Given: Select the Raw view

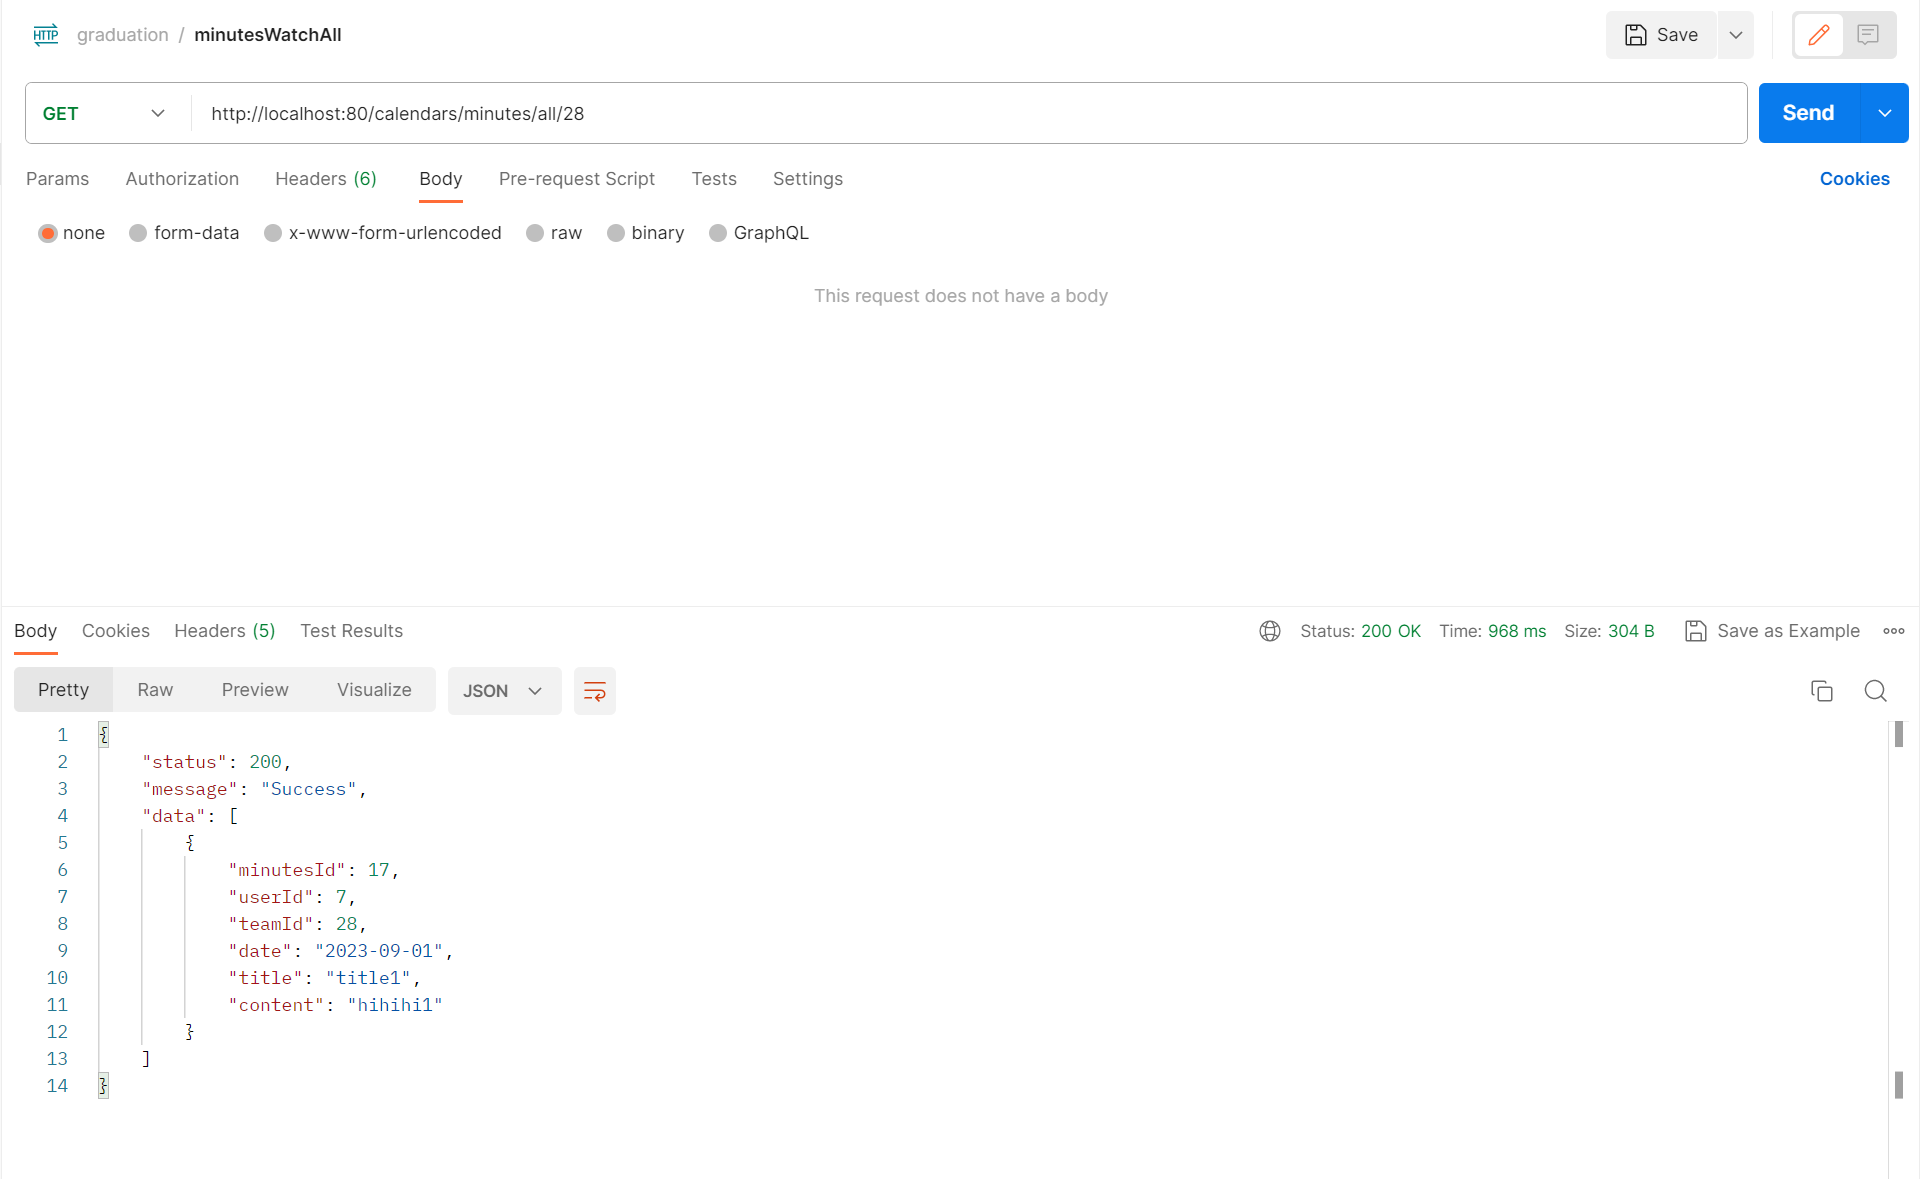Looking at the screenshot, I should click(155, 690).
